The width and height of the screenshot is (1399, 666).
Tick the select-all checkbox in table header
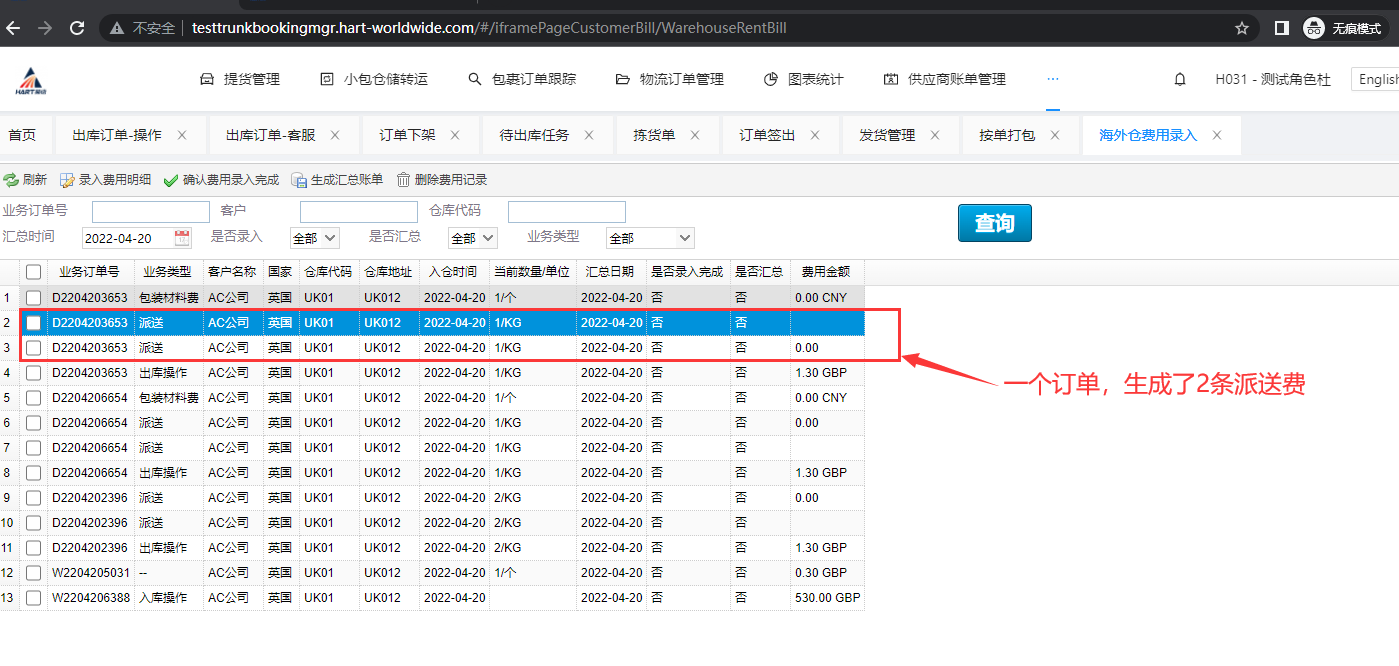(34, 272)
